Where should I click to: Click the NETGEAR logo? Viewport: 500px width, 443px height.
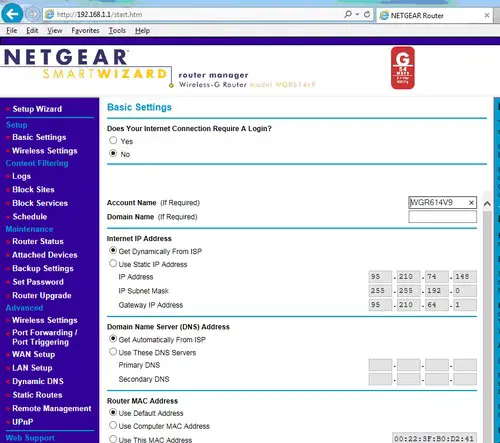pyautogui.click(x=66, y=57)
